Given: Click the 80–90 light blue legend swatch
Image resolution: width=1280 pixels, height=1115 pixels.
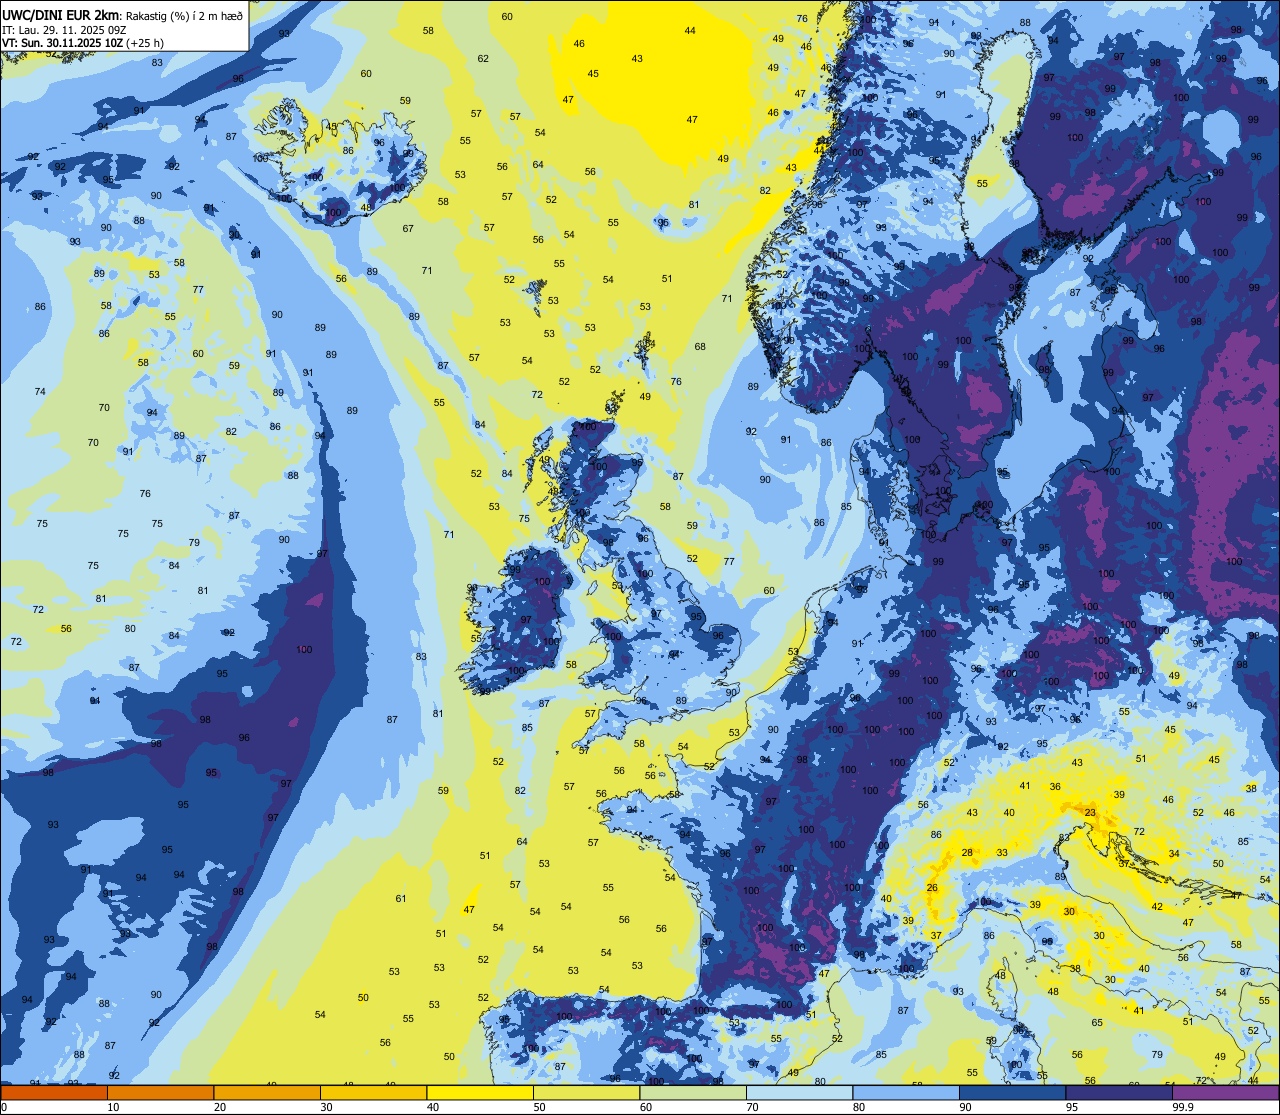Looking at the screenshot, I should pyautogui.click(x=906, y=1092).
